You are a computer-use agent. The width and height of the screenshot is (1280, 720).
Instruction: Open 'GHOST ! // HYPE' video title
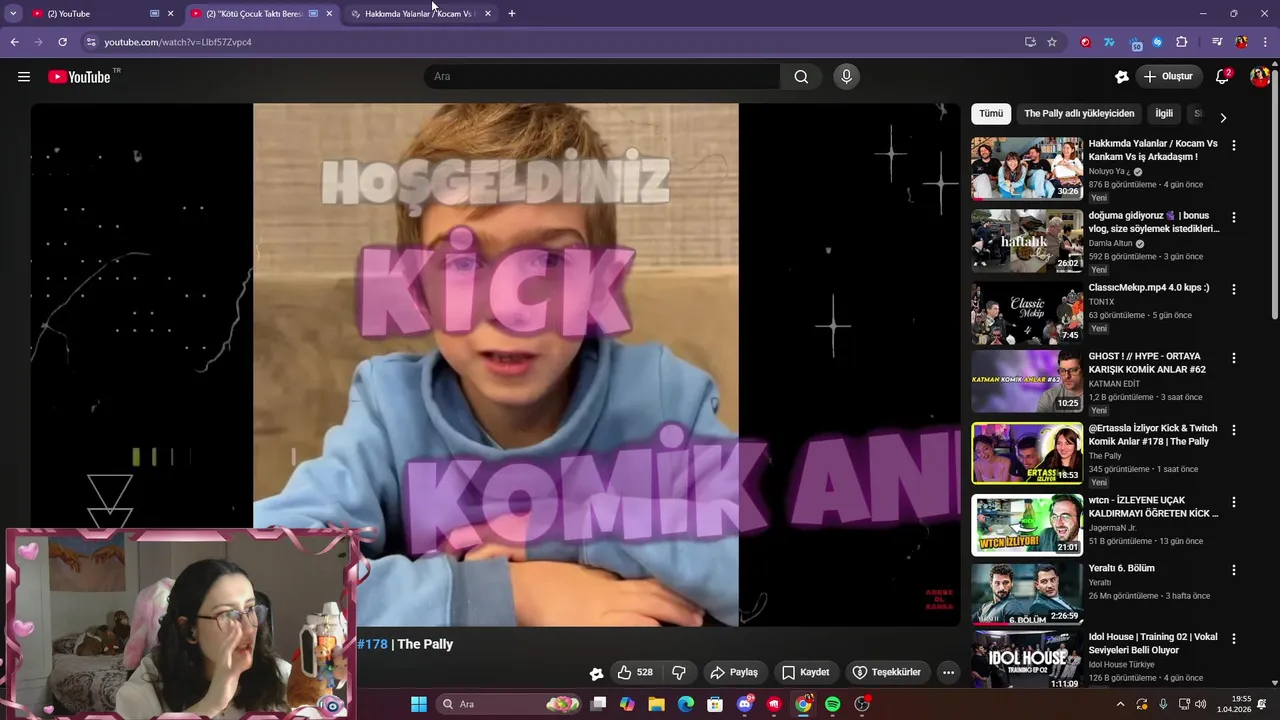click(x=1147, y=363)
